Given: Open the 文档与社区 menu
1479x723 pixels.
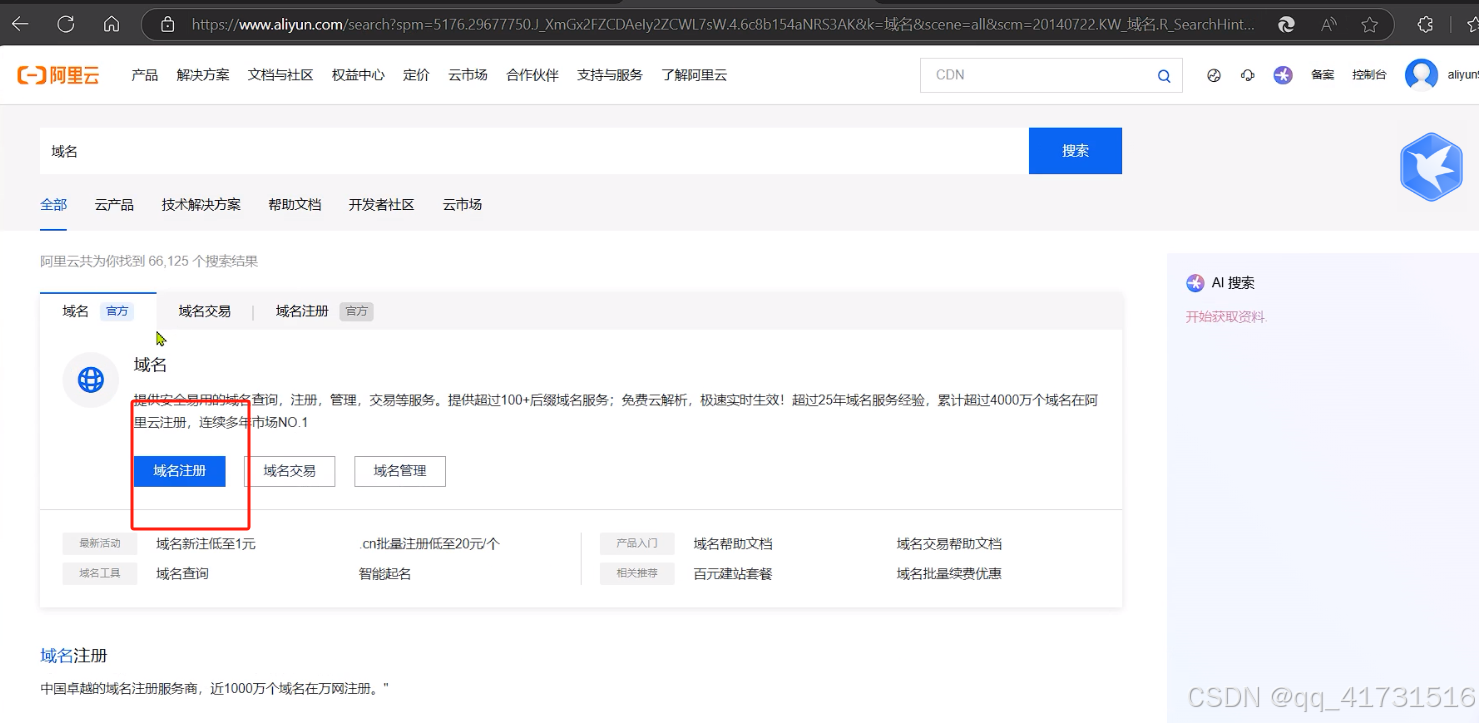Looking at the screenshot, I should [x=281, y=75].
